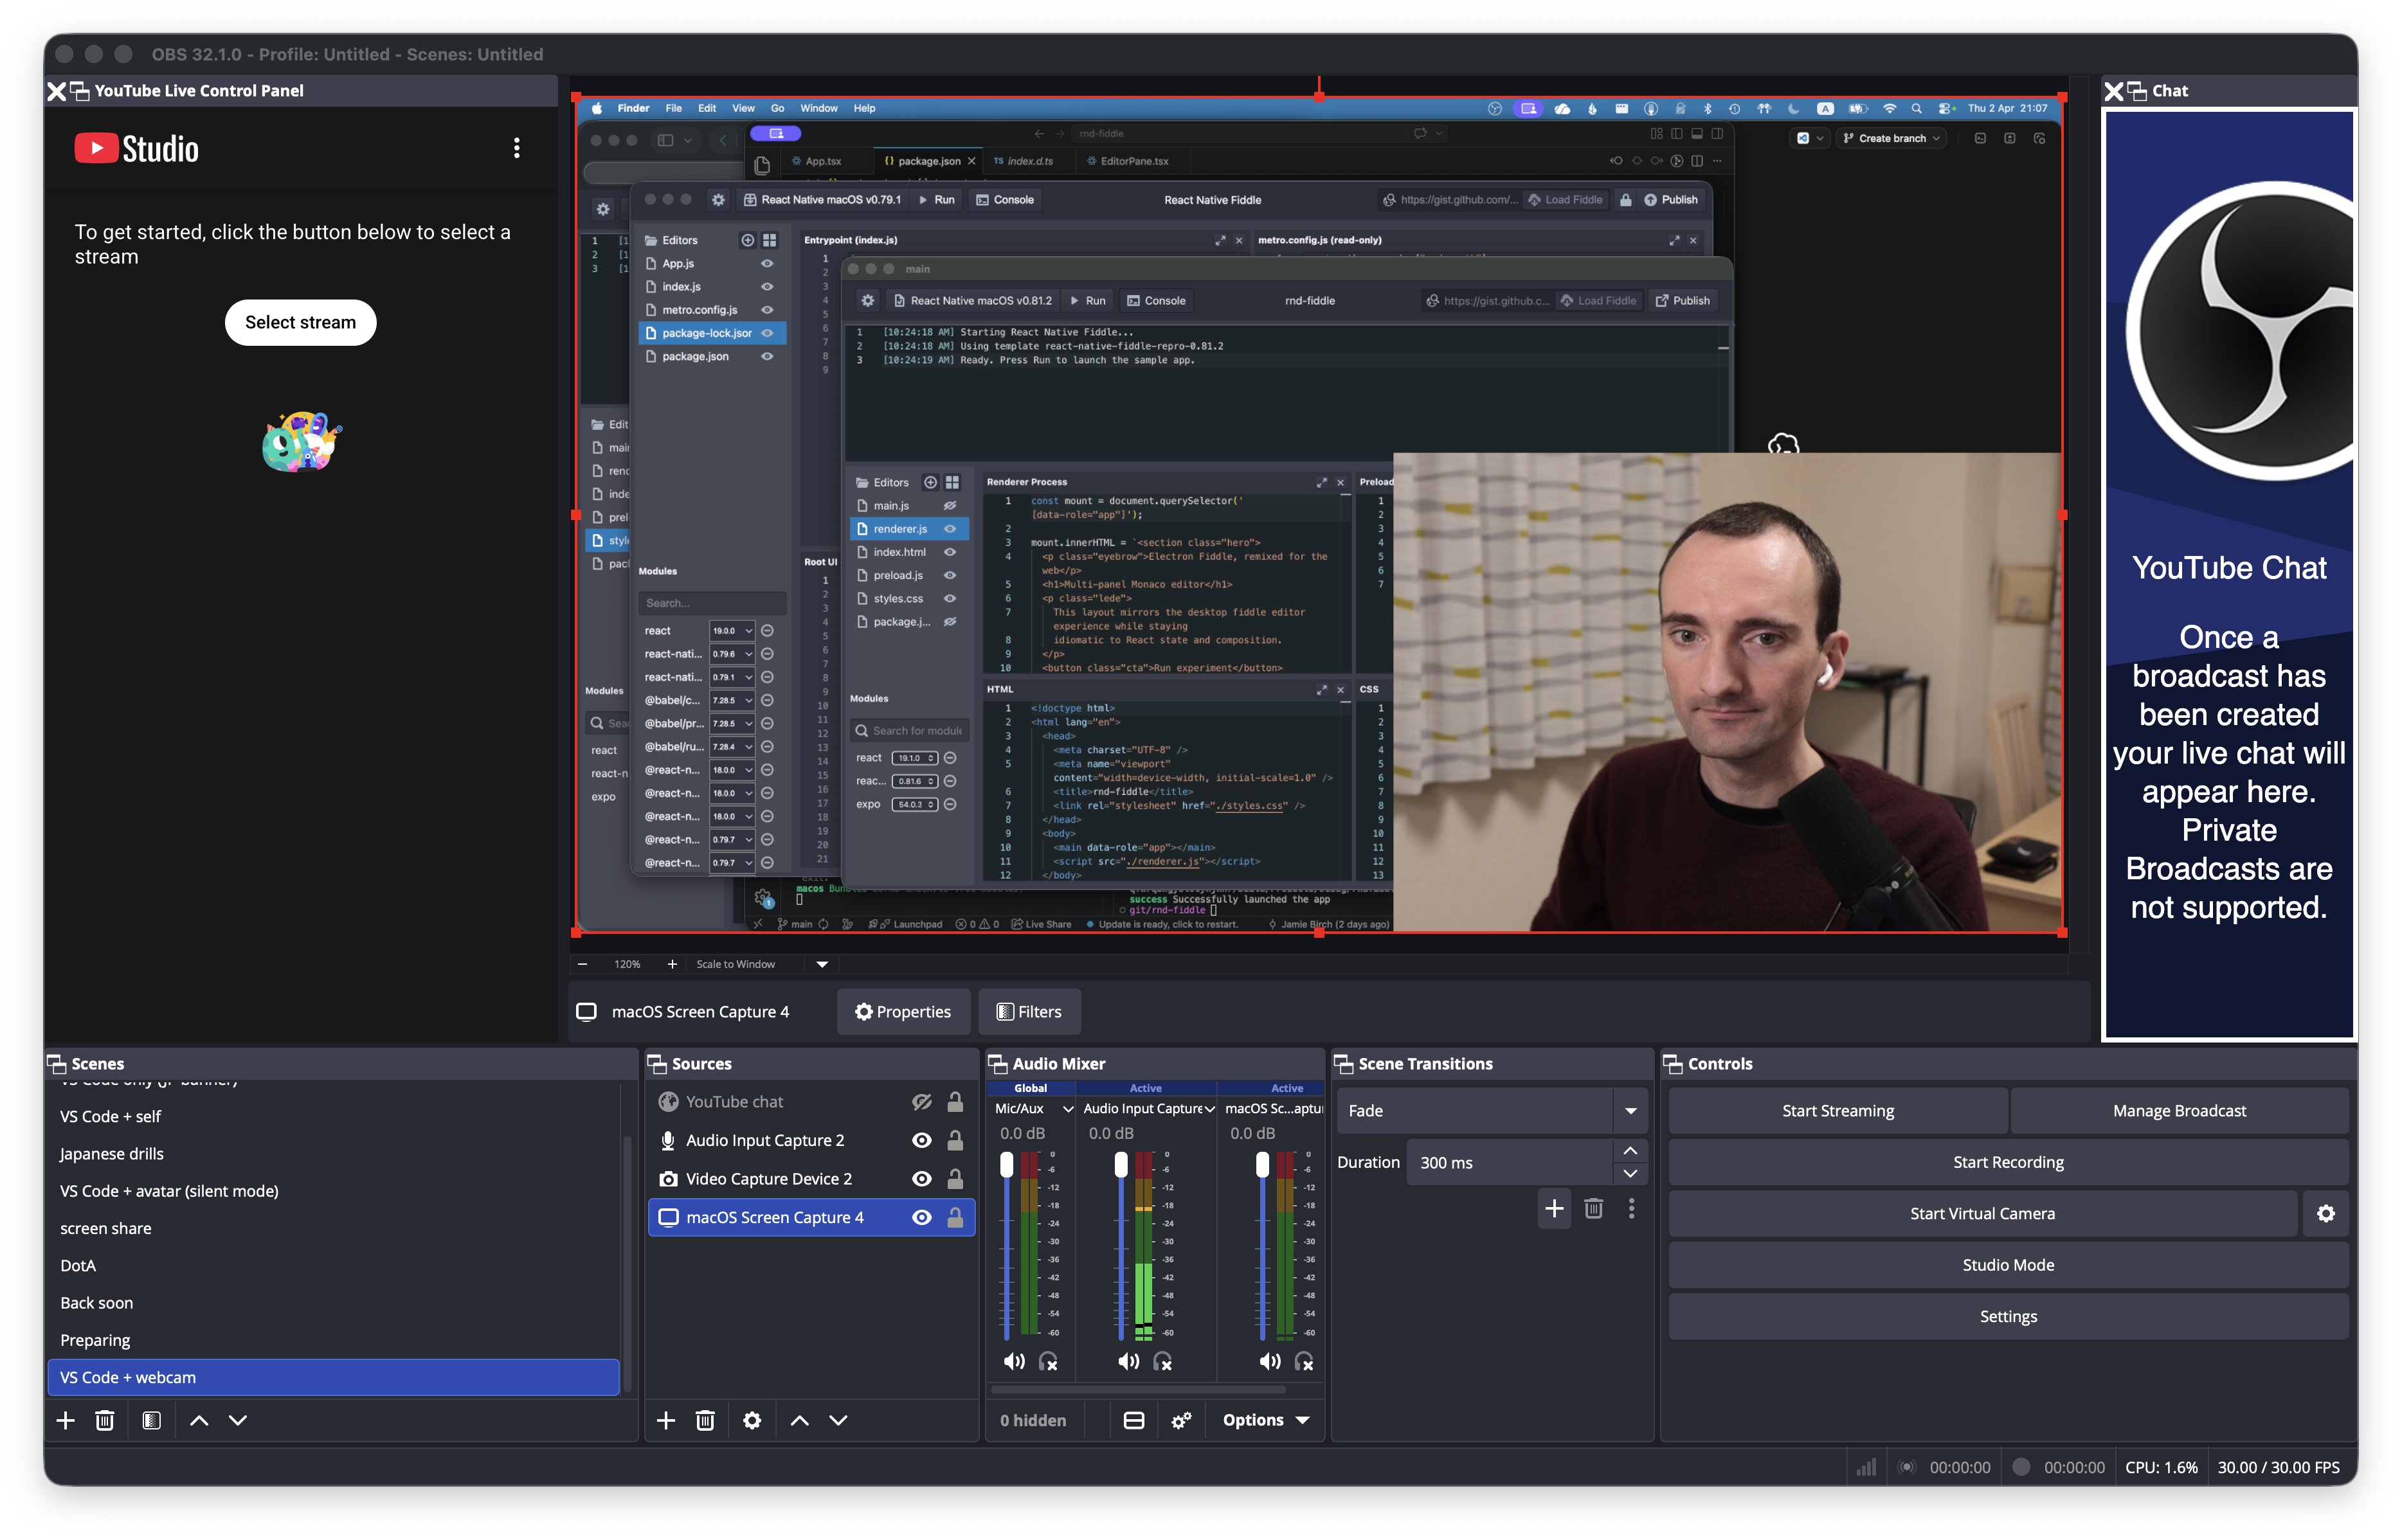The height and width of the screenshot is (1540, 2402).
Task: Click Start Streaming
Action: 1837,1110
